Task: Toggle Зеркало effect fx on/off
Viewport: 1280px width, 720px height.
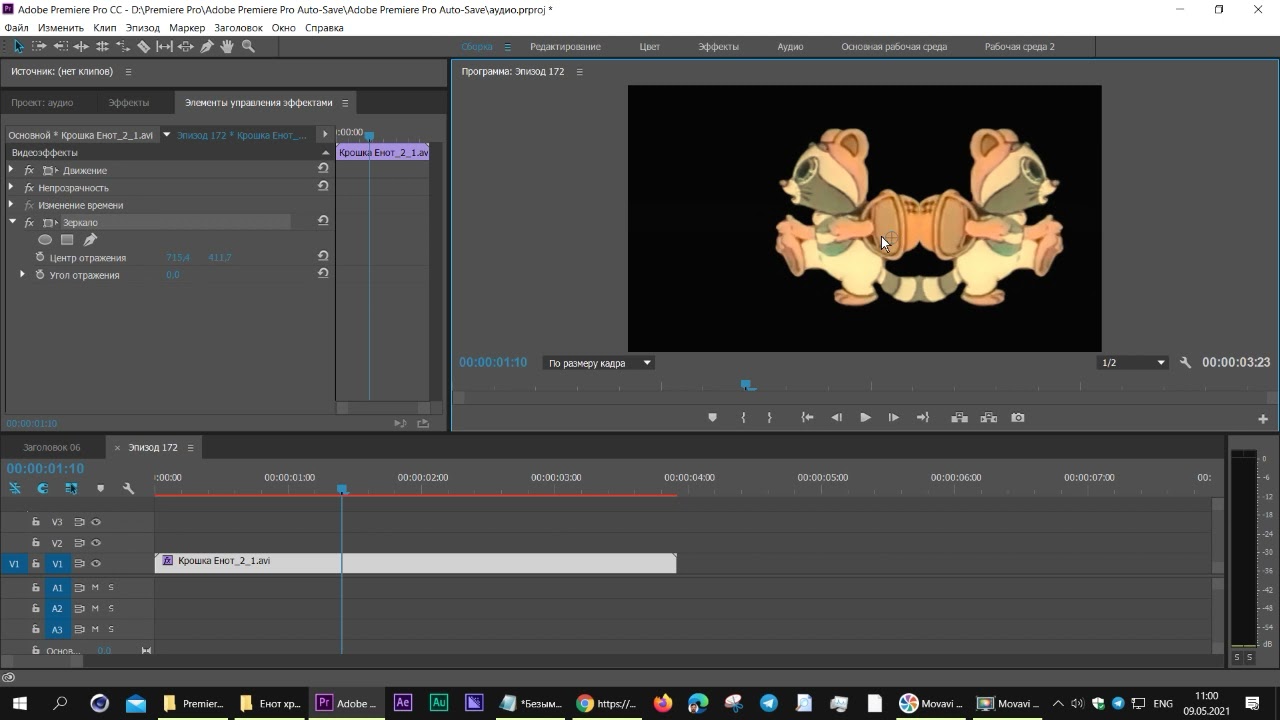Action: [29, 222]
